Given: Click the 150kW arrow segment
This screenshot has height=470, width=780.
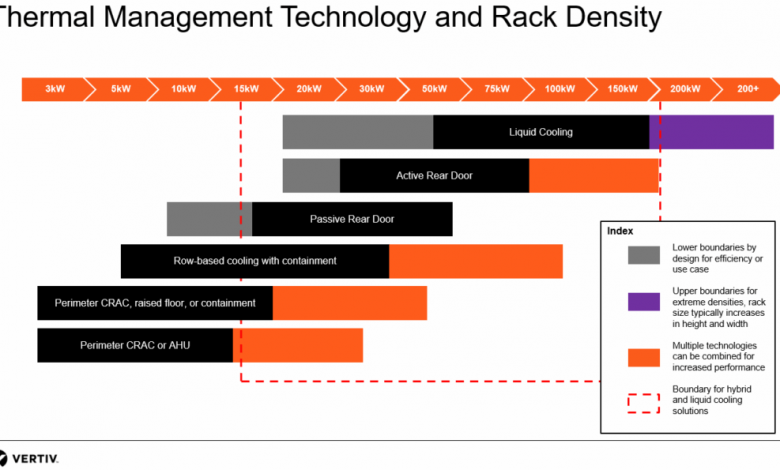Looking at the screenshot, I should click(x=622, y=90).
